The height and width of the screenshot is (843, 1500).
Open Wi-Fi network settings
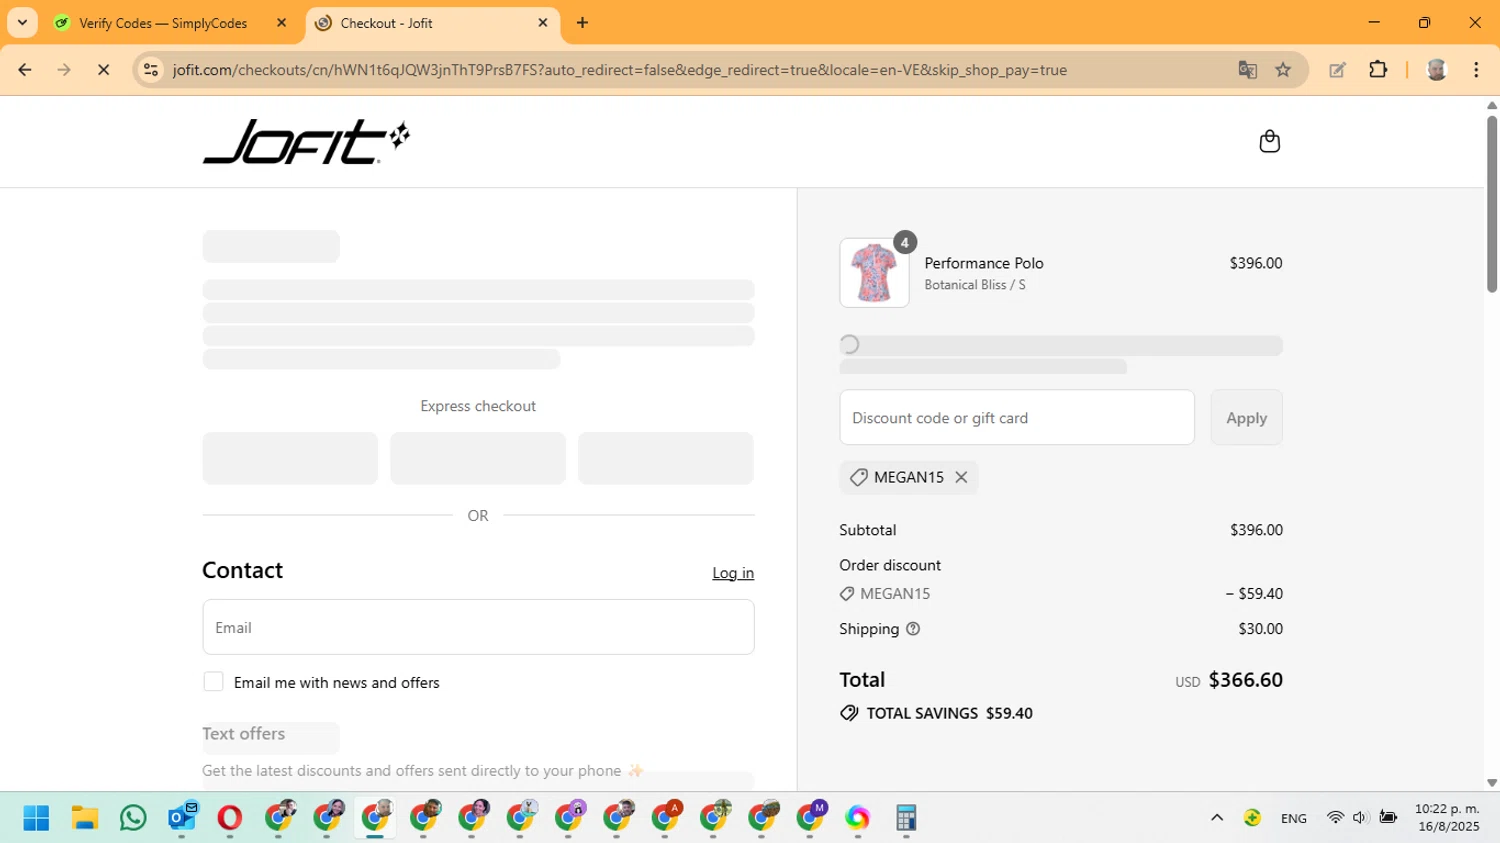tap(1335, 818)
